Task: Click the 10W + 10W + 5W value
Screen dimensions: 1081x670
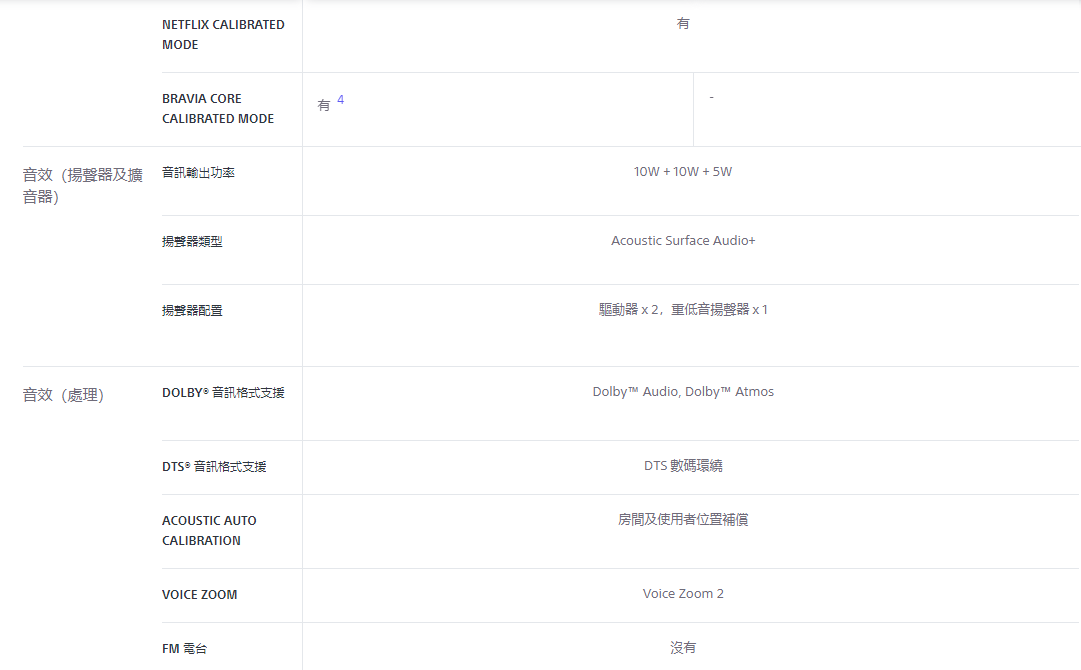Action: (683, 172)
